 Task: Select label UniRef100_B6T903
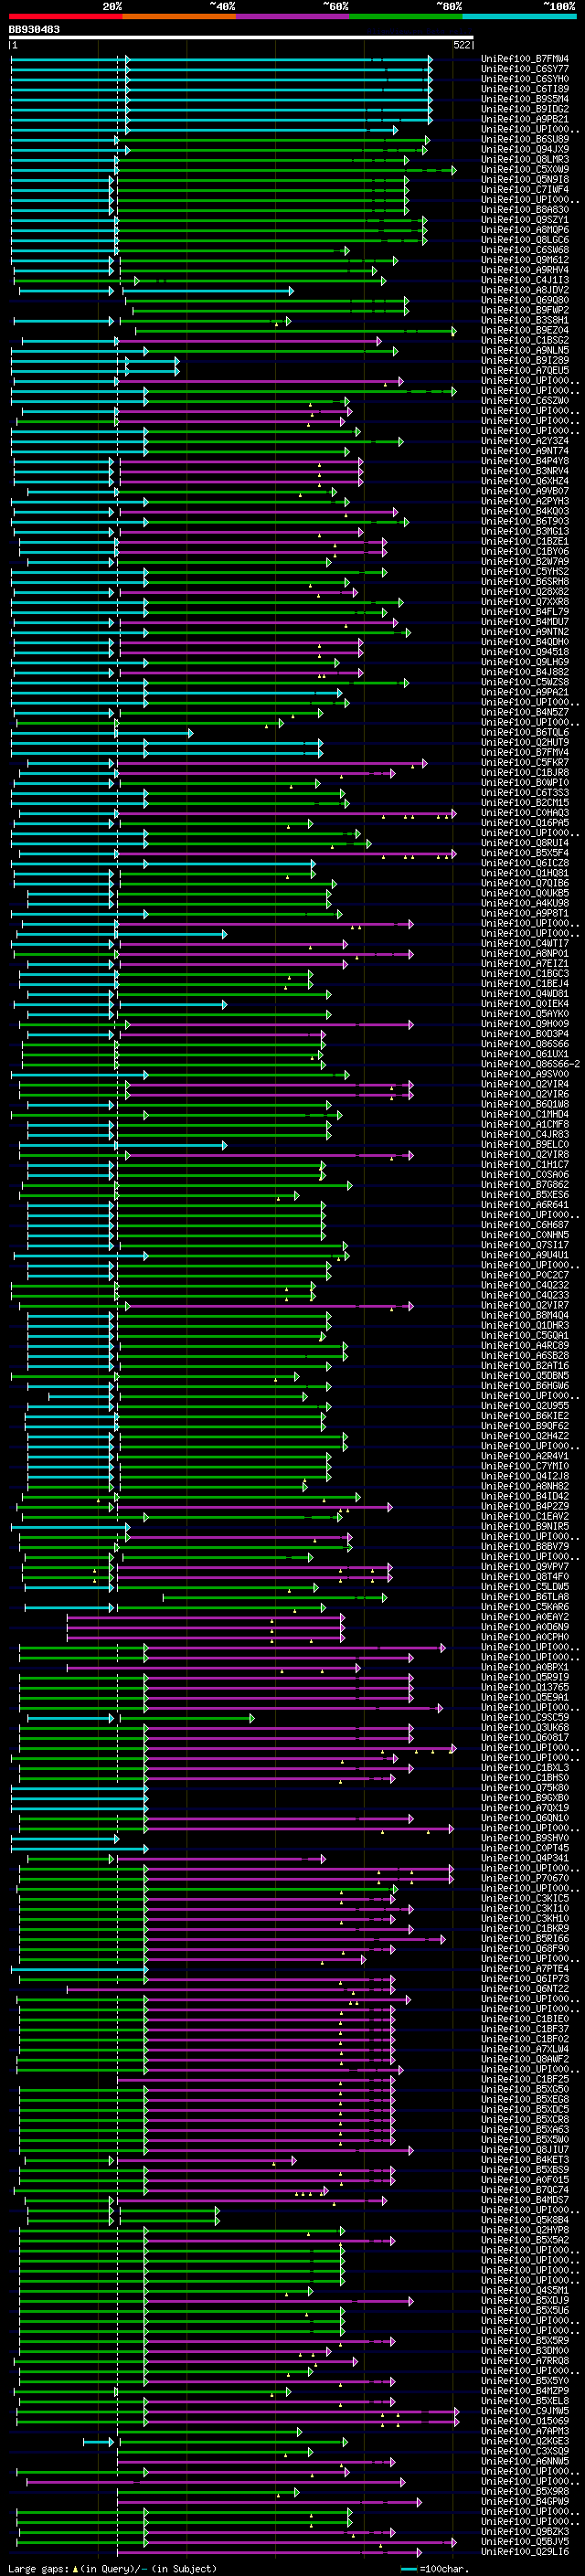coord(525,522)
